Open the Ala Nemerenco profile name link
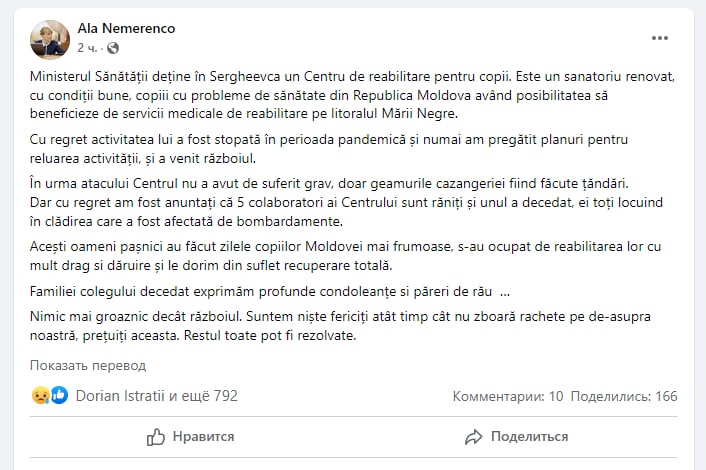The image size is (706, 470). [126, 28]
